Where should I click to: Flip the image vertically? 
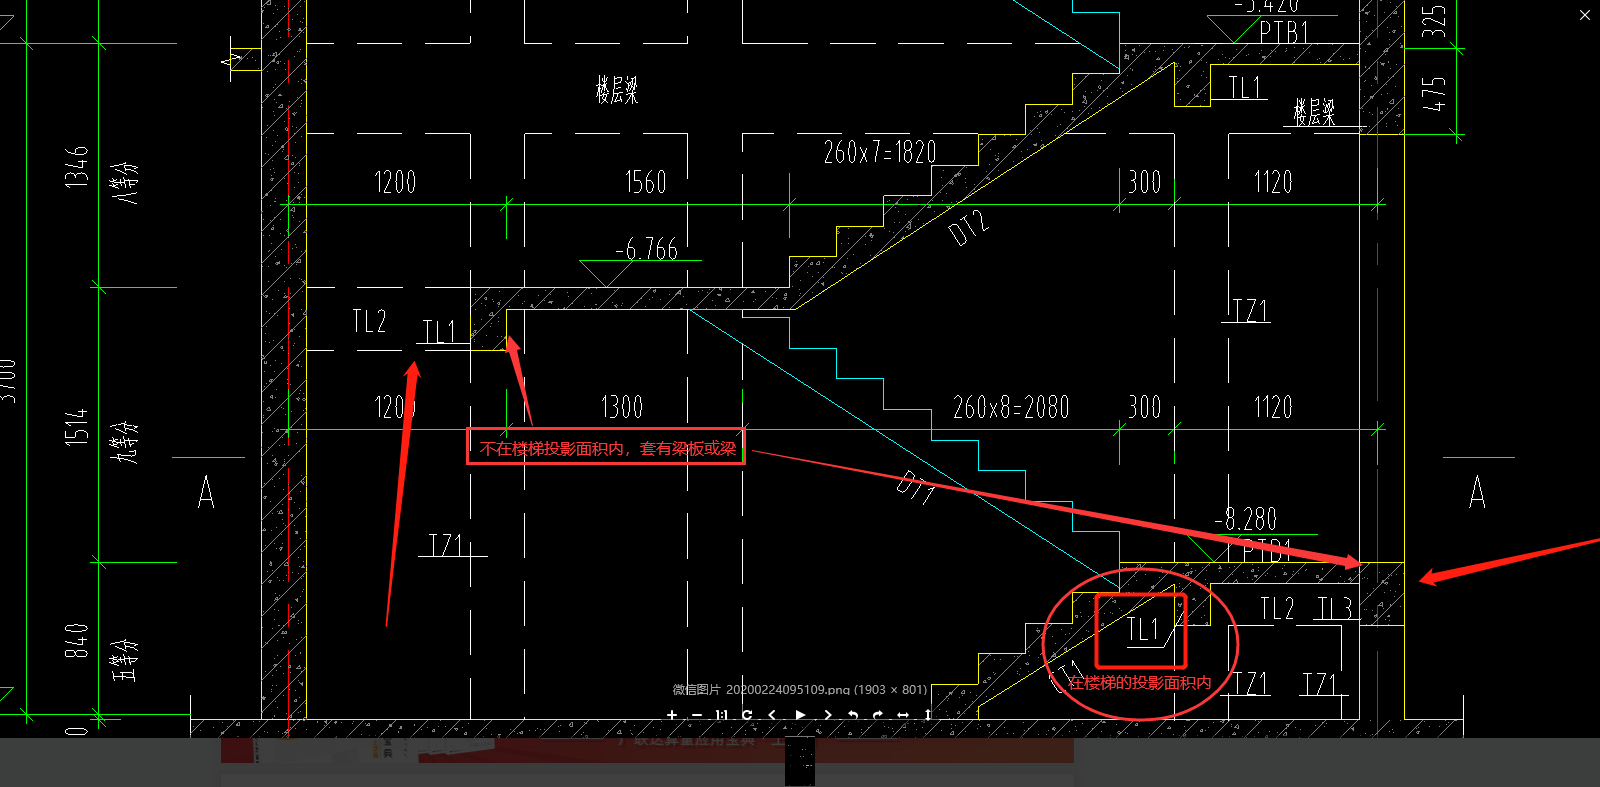click(x=928, y=715)
